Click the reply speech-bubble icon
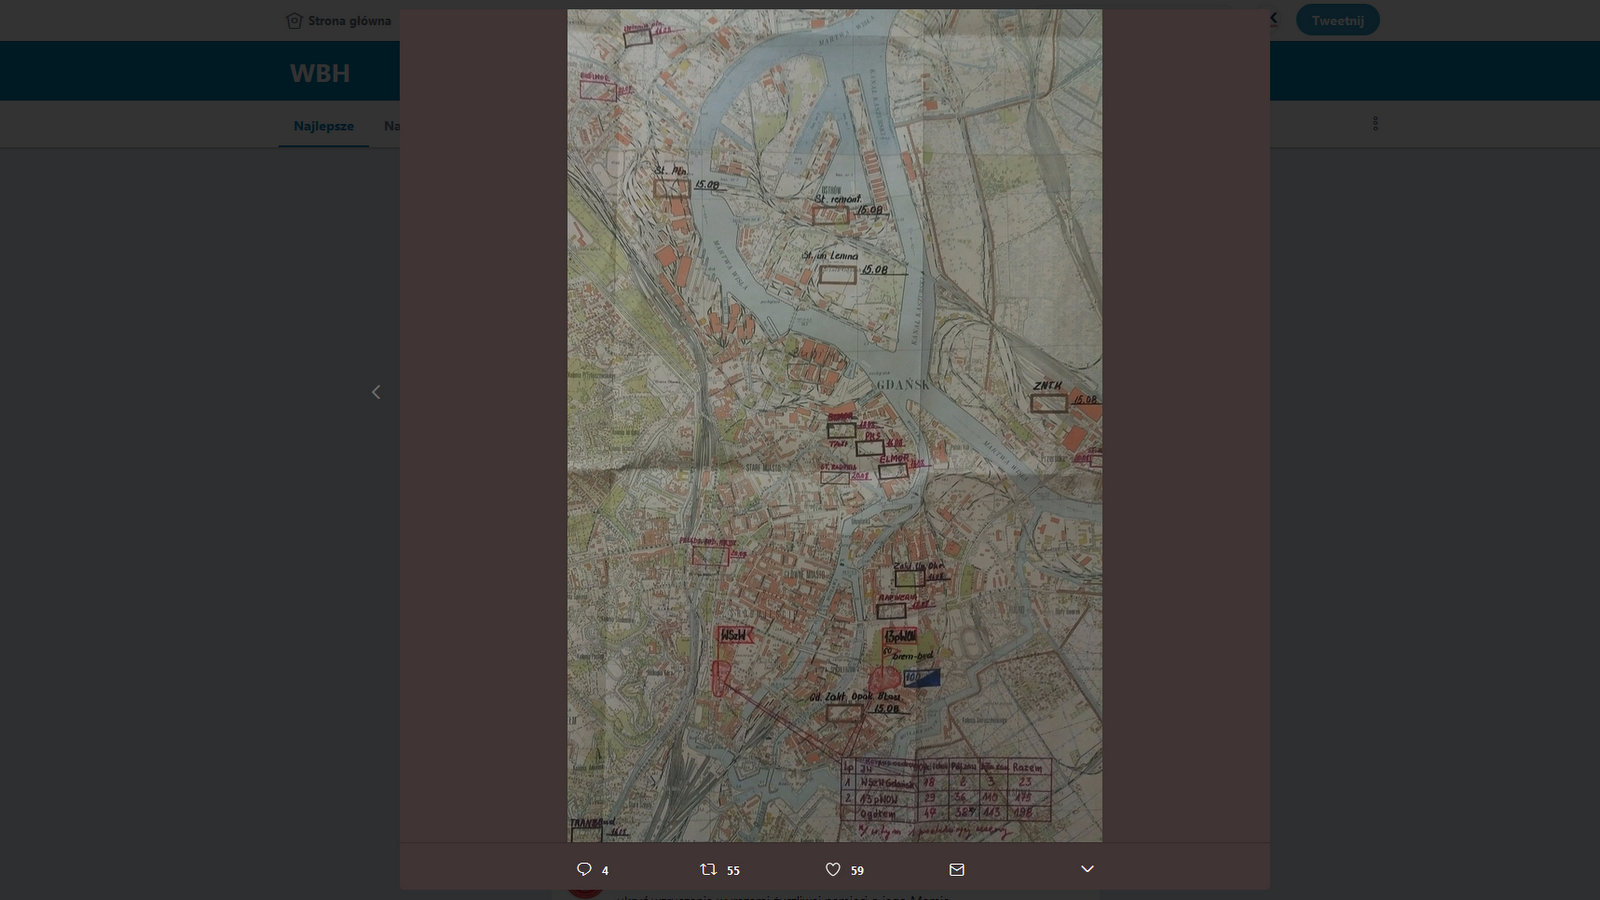Image resolution: width=1600 pixels, height=900 pixels. coord(584,869)
